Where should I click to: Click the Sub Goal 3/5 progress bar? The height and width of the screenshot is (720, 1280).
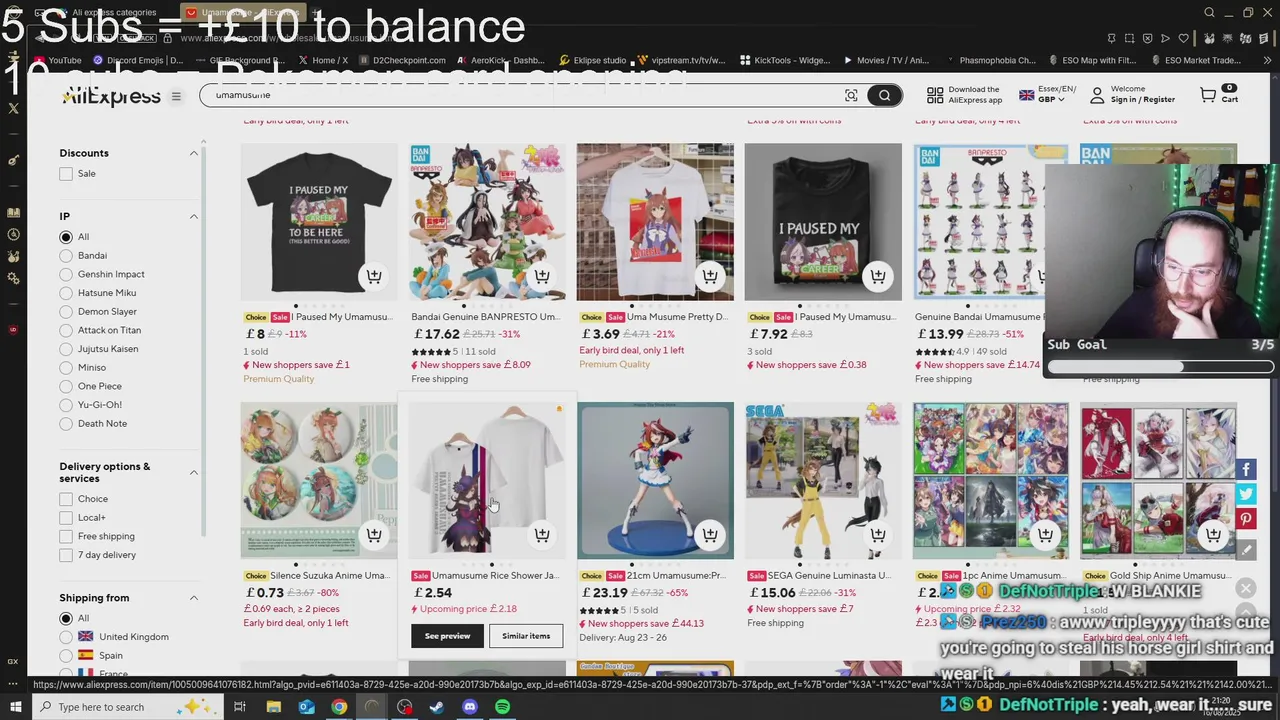pyautogui.click(x=1161, y=367)
